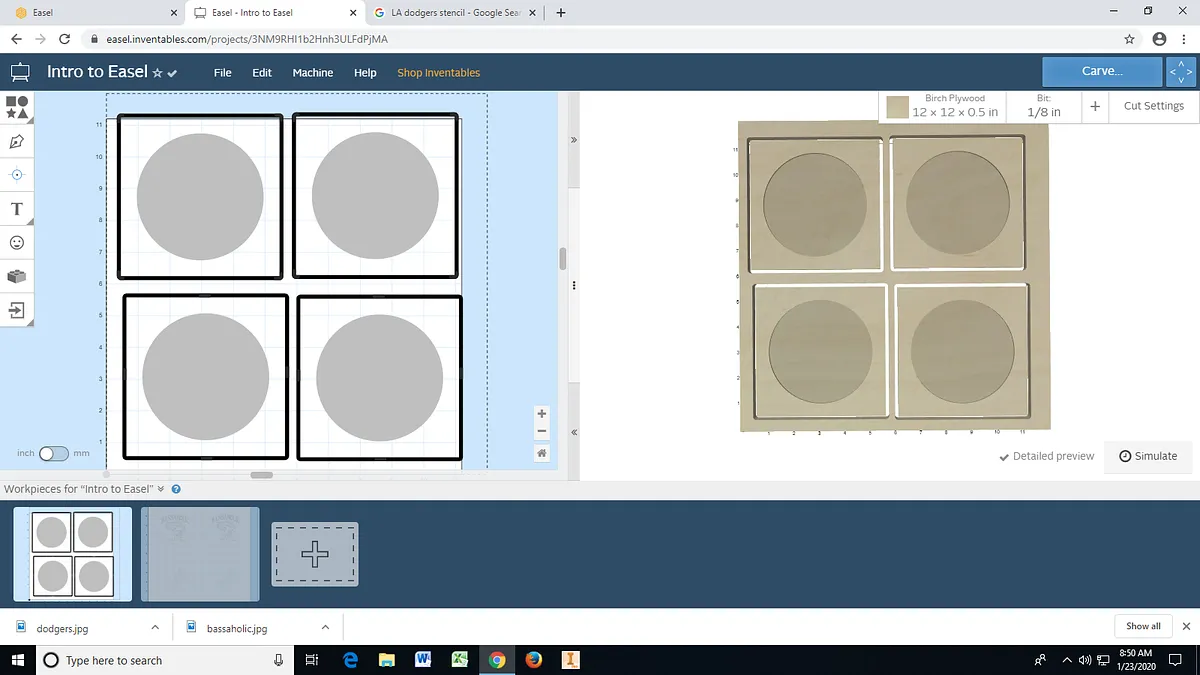
Task: Open bassaholic.jpg download options arrow
Action: point(325,628)
